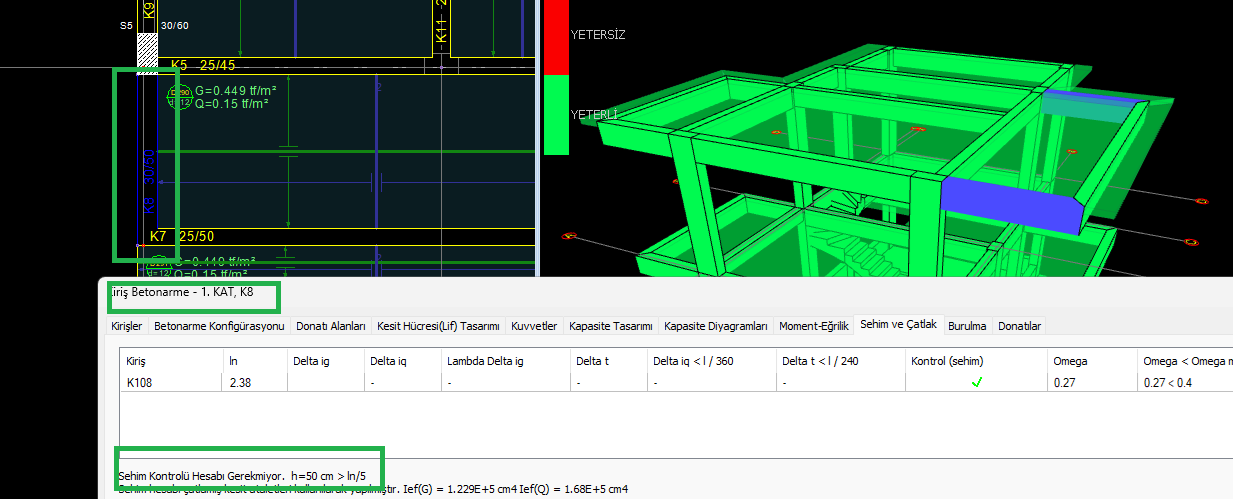This screenshot has width=1233, height=499.
Task: Switch to Betonarme Konfigürasyonu tab
Action: click(x=219, y=326)
